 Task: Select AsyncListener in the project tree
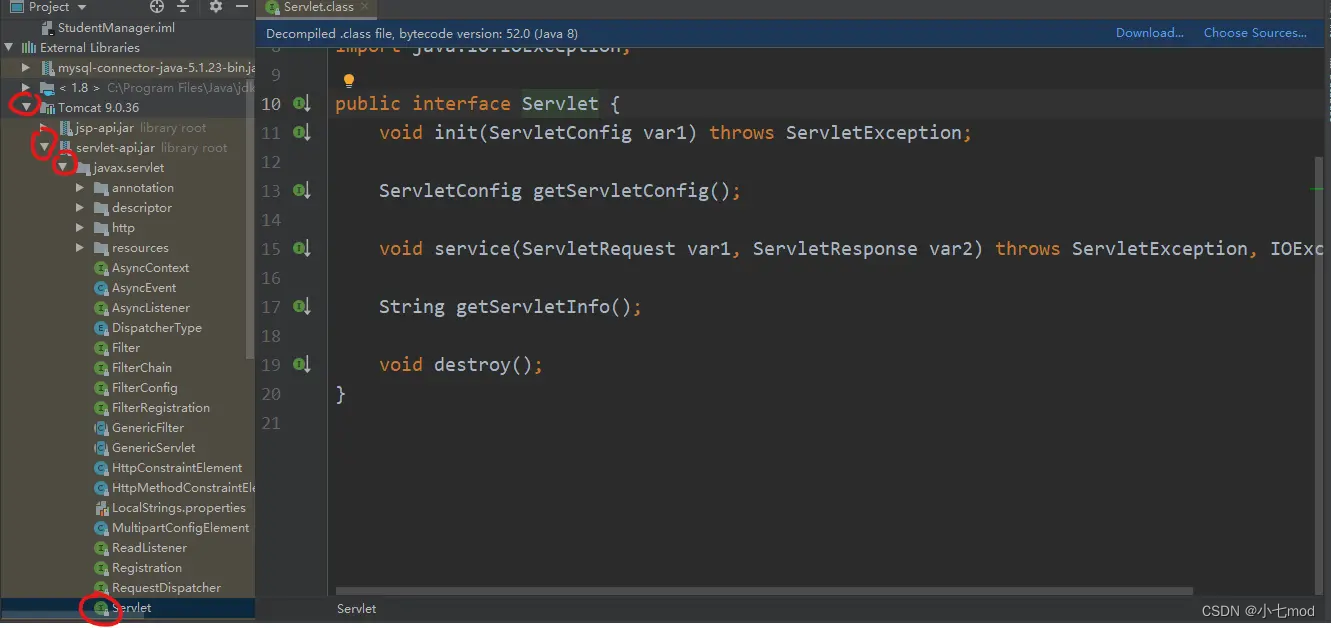point(128,308)
